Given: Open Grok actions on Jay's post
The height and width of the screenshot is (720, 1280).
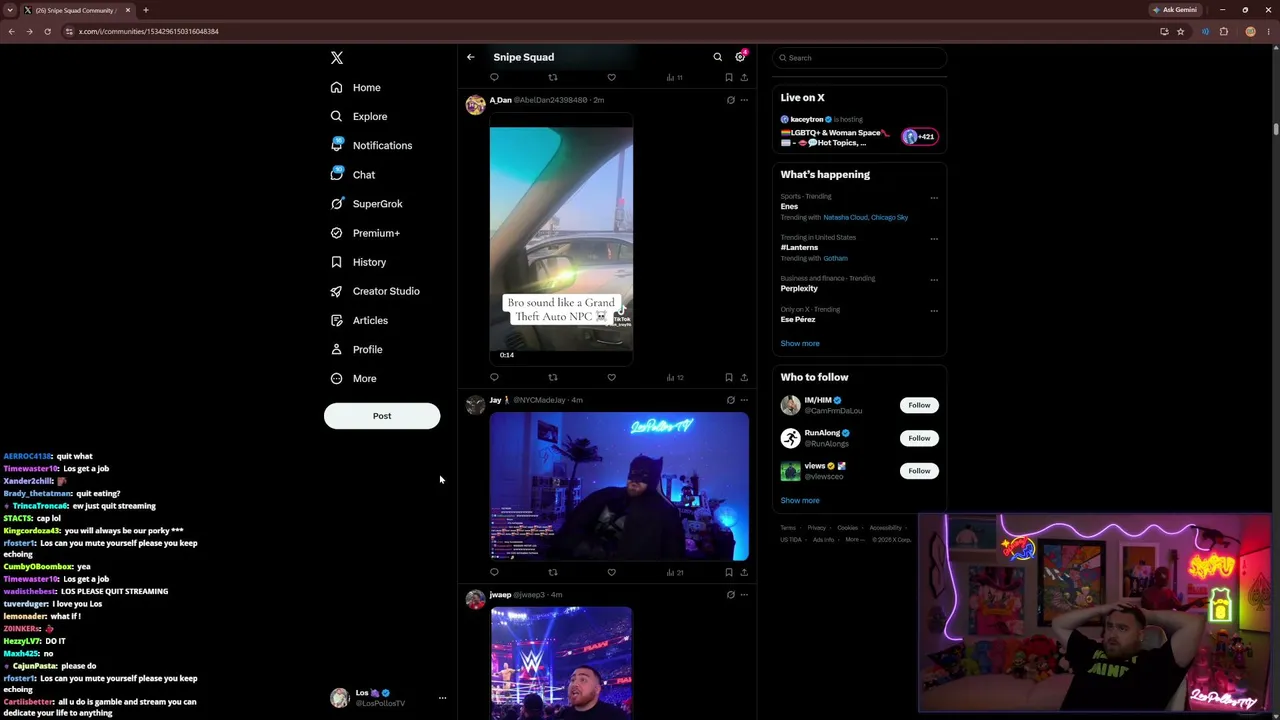Looking at the screenshot, I should 730,400.
